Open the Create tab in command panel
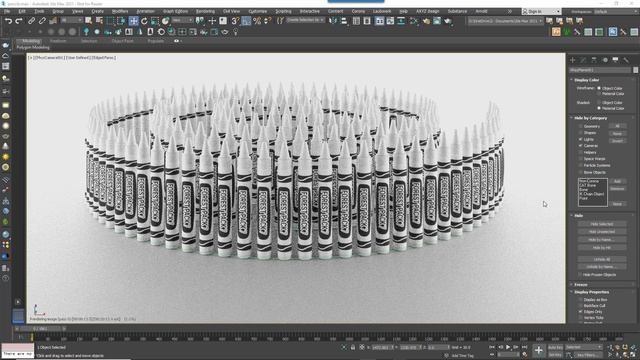The height and width of the screenshot is (360, 640). click(573, 60)
